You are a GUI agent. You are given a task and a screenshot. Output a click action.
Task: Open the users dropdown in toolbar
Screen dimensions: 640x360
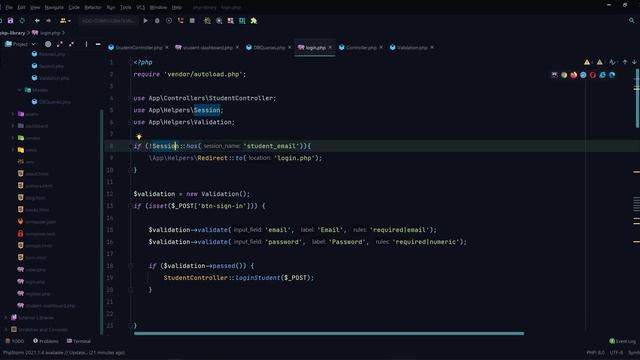[x=65, y=20]
